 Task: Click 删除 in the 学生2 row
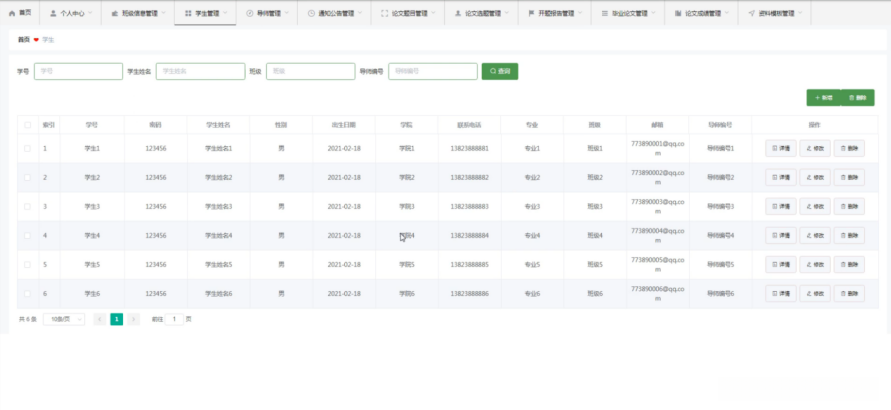pos(850,177)
